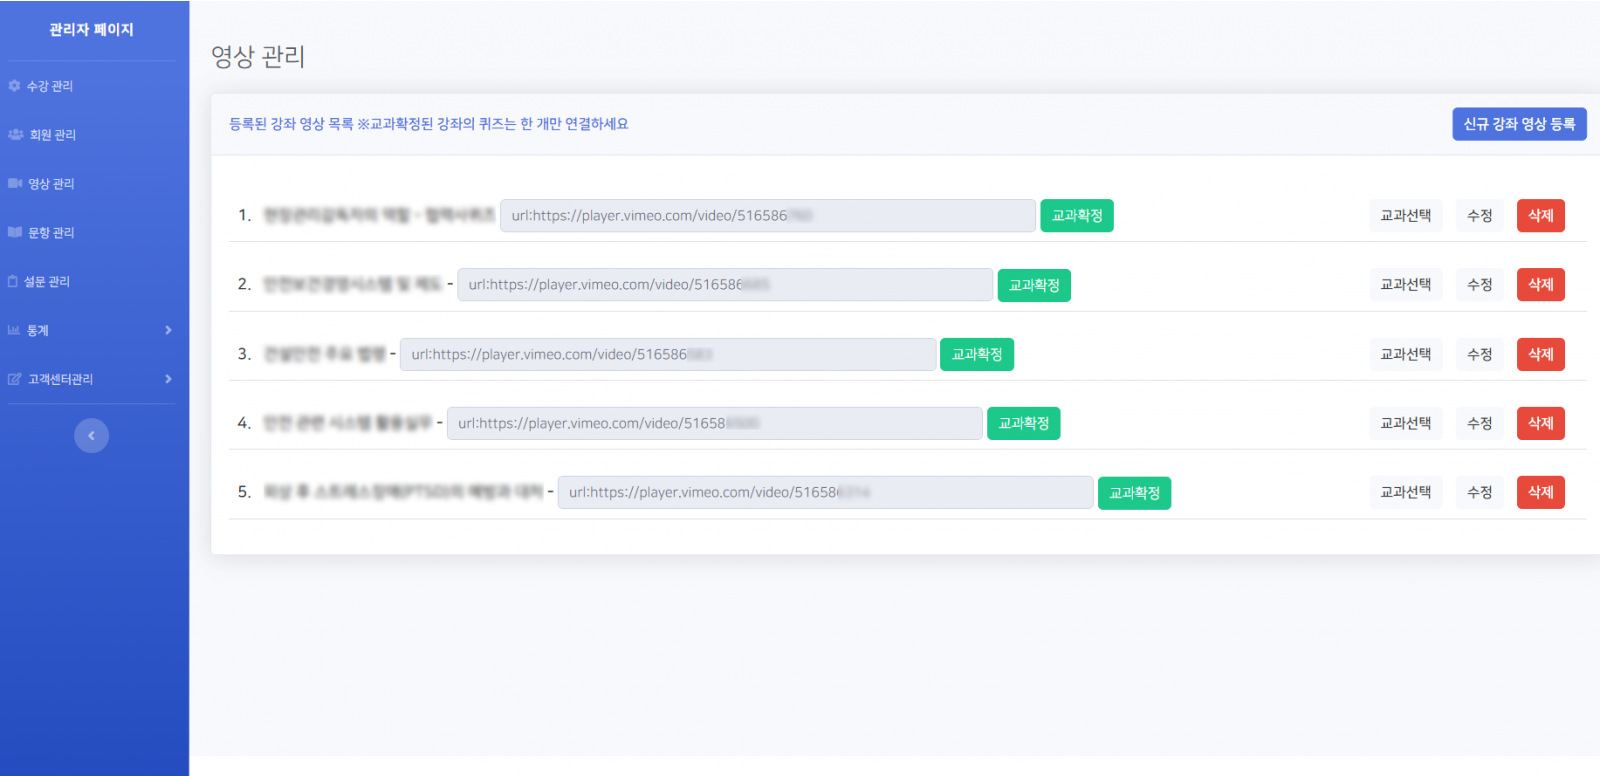
Task: Click 교과확정 for video number 2
Action: [x=1033, y=286]
